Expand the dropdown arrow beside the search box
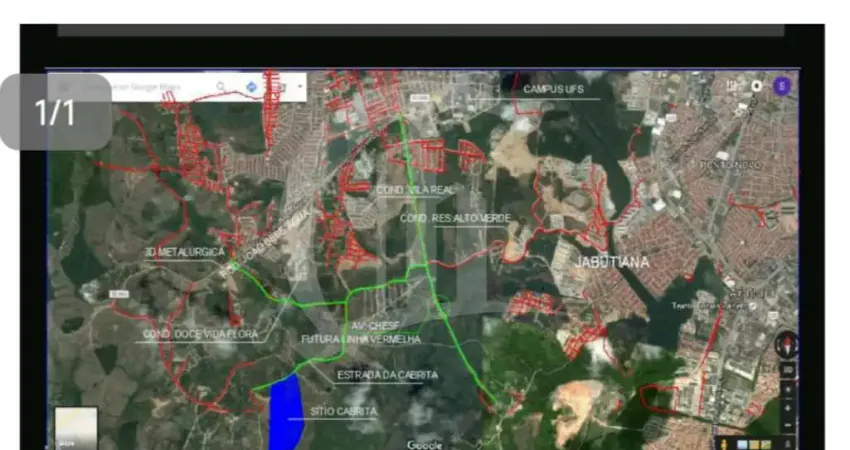The width and height of the screenshot is (850, 450). coord(299,87)
